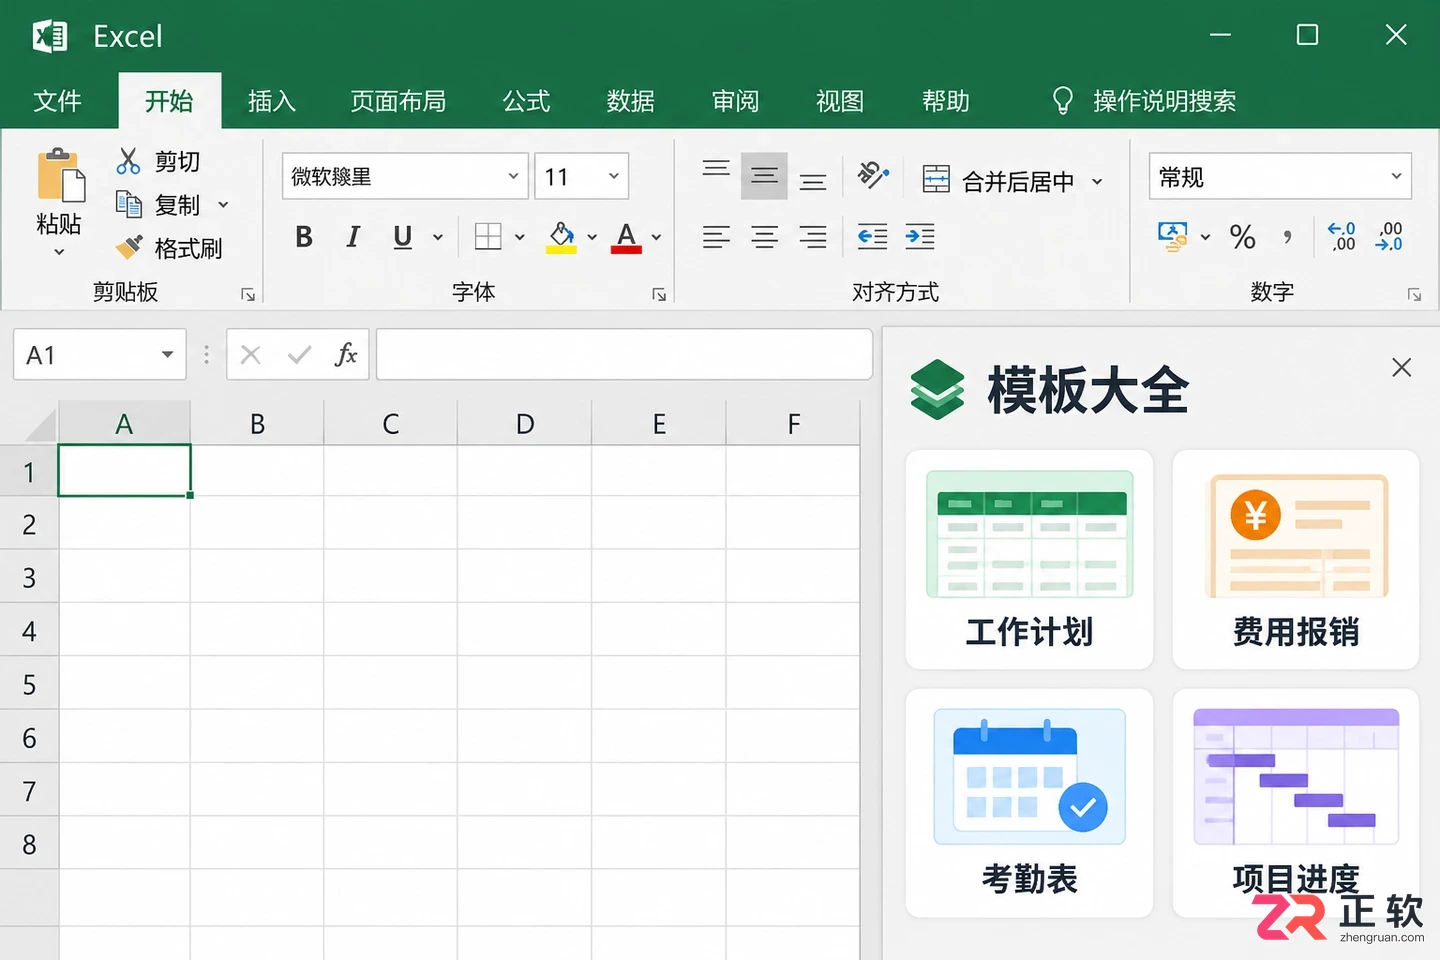Screen dimensions: 1440x960
Task: Apply red font color
Action: coord(626,237)
